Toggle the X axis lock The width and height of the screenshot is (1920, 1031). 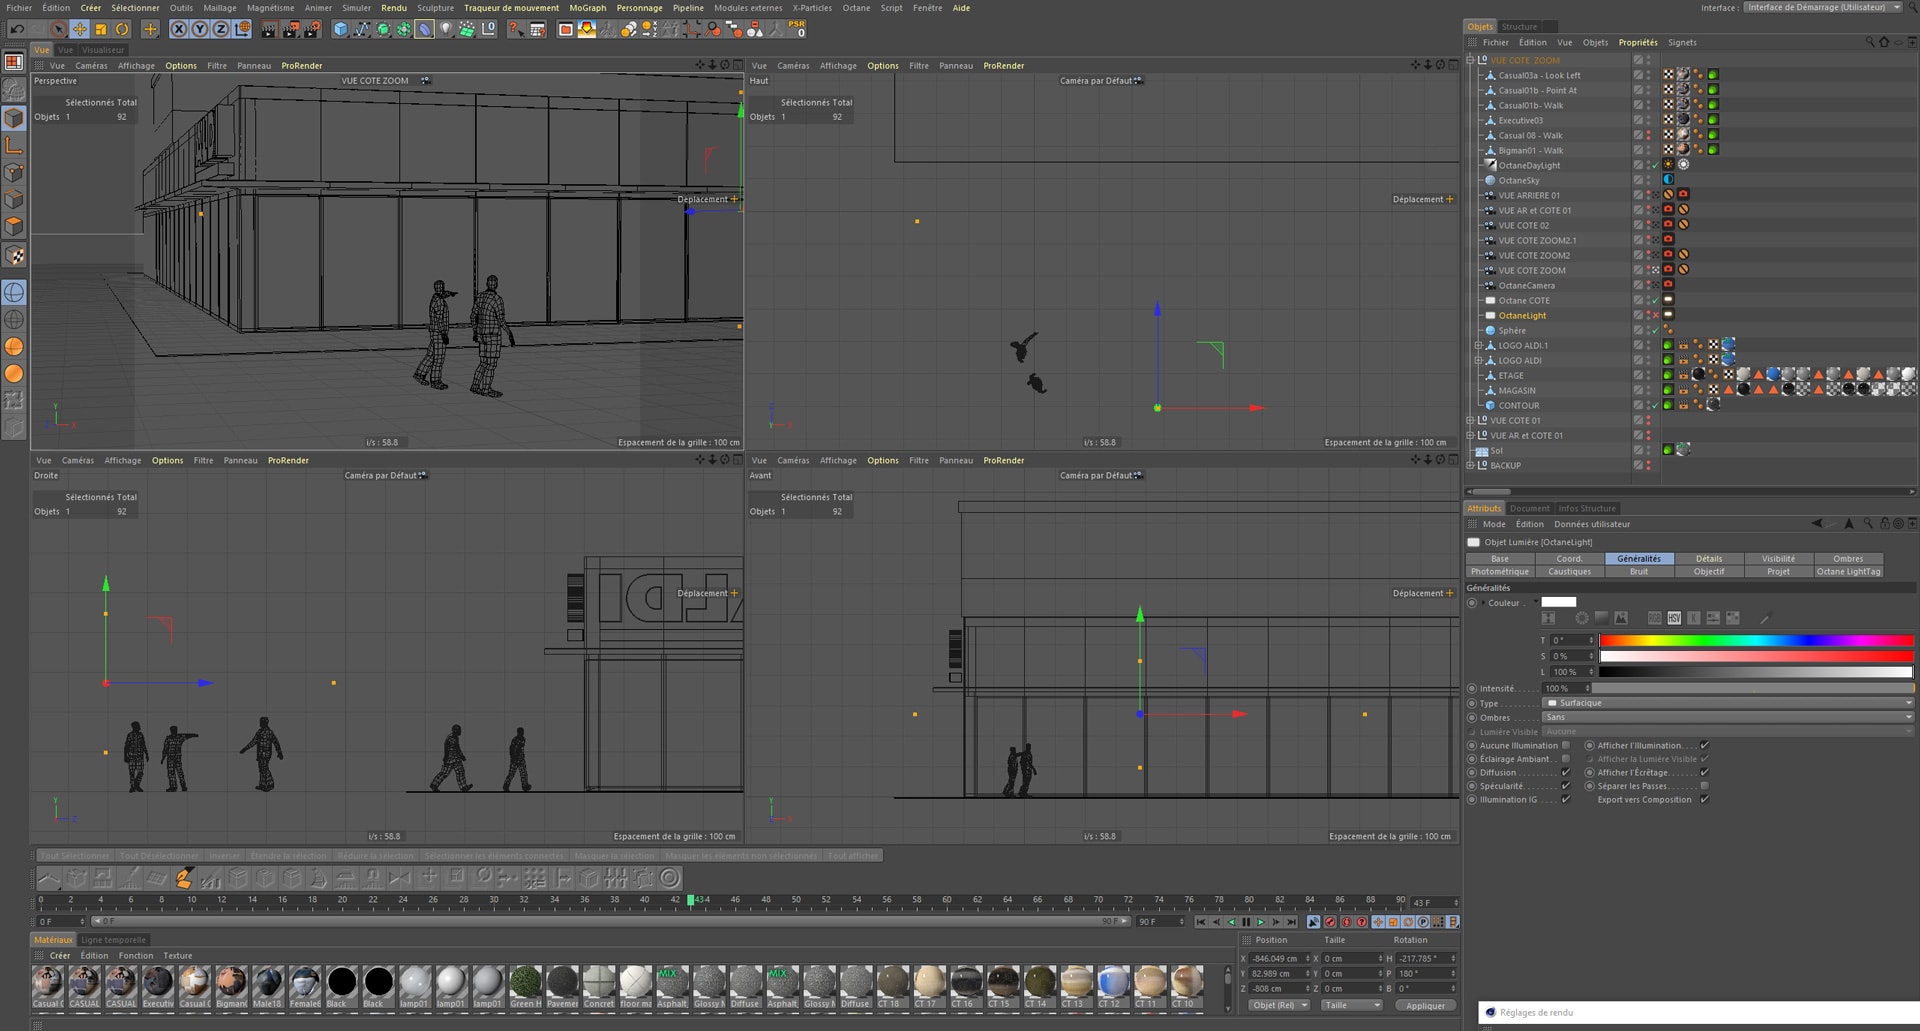[178, 30]
